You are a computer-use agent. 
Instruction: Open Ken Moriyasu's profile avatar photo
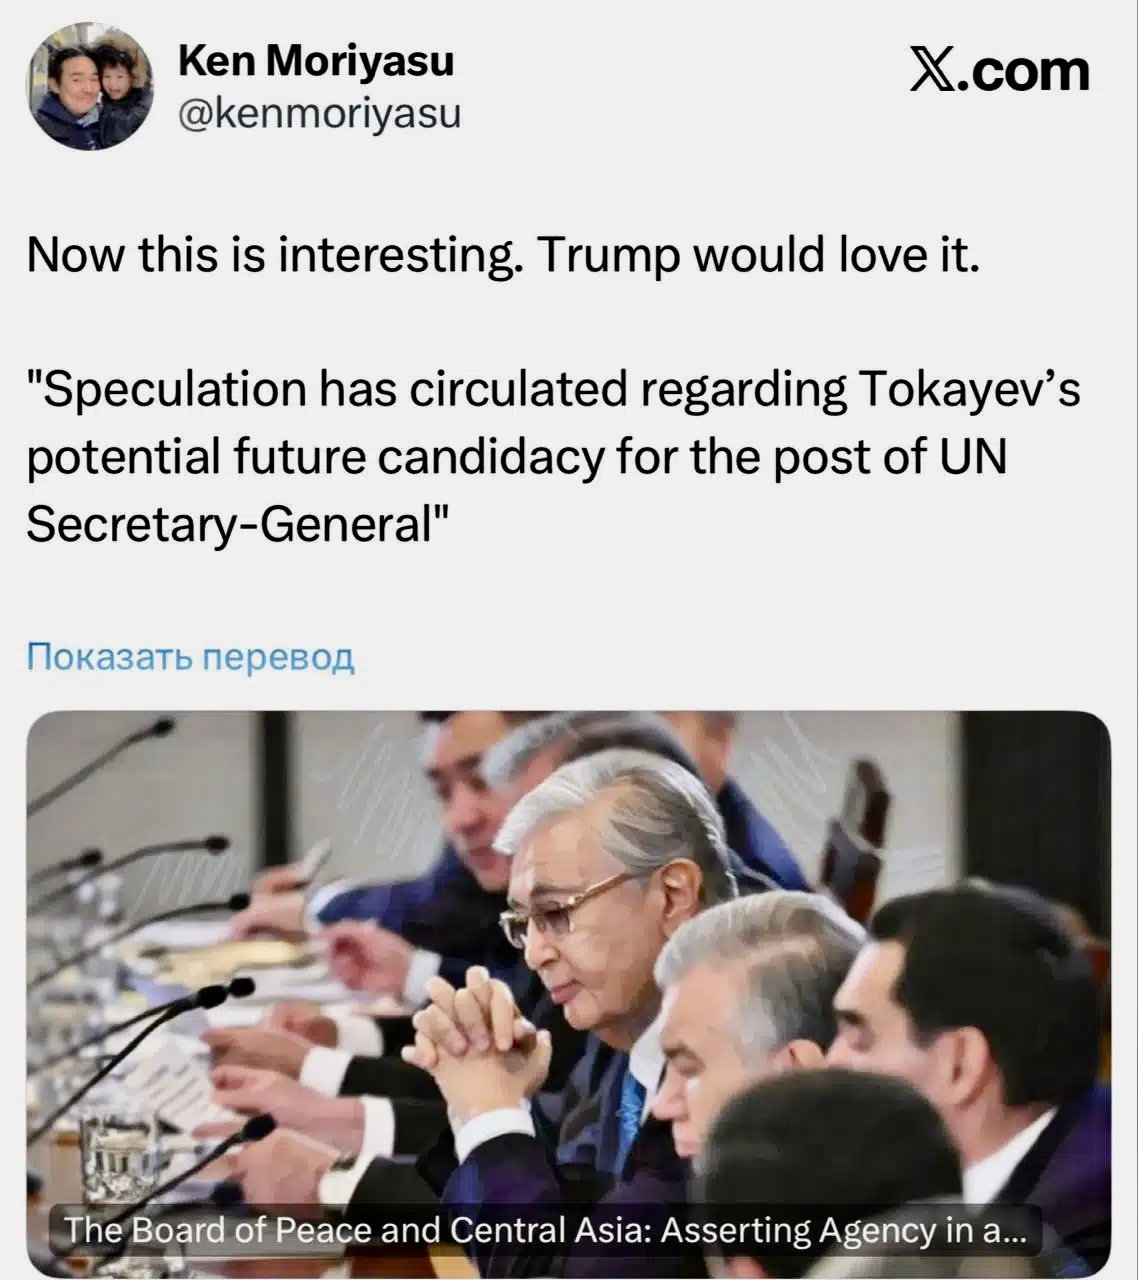pos(92,87)
